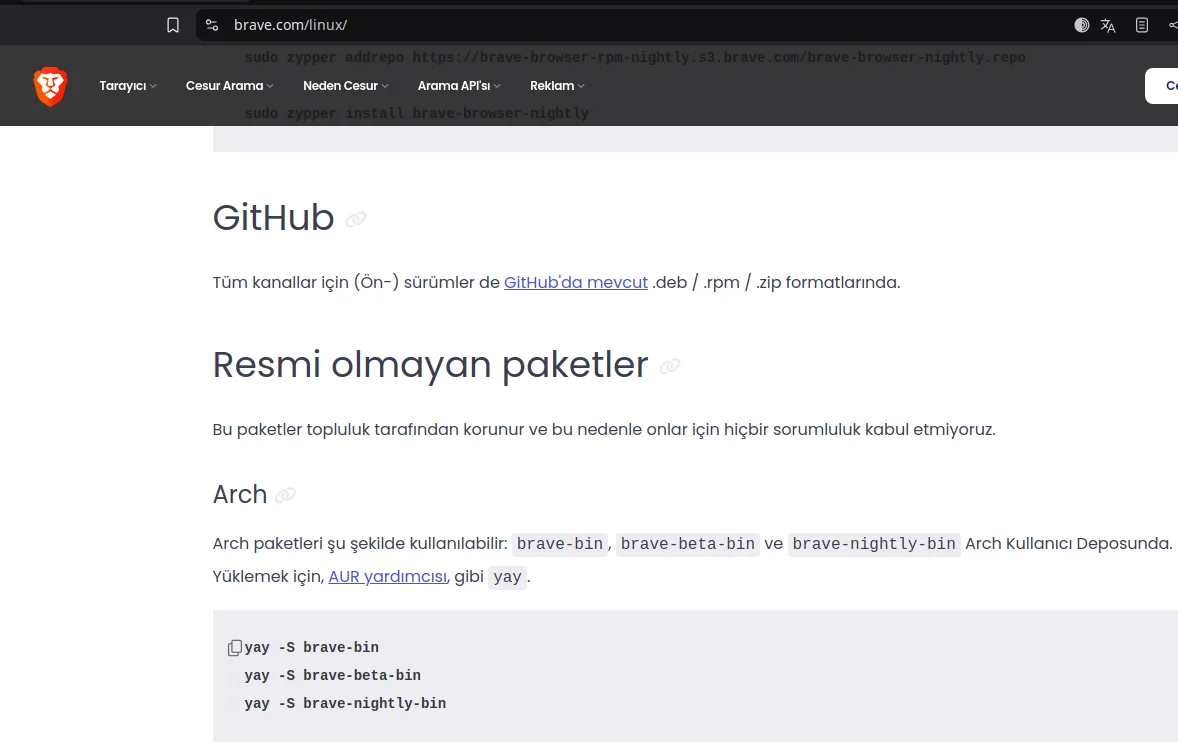This screenshot has height=755, width=1178.
Task: Open the GitHub'da mevcut link
Action: pyautogui.click(x=575, y=282)
